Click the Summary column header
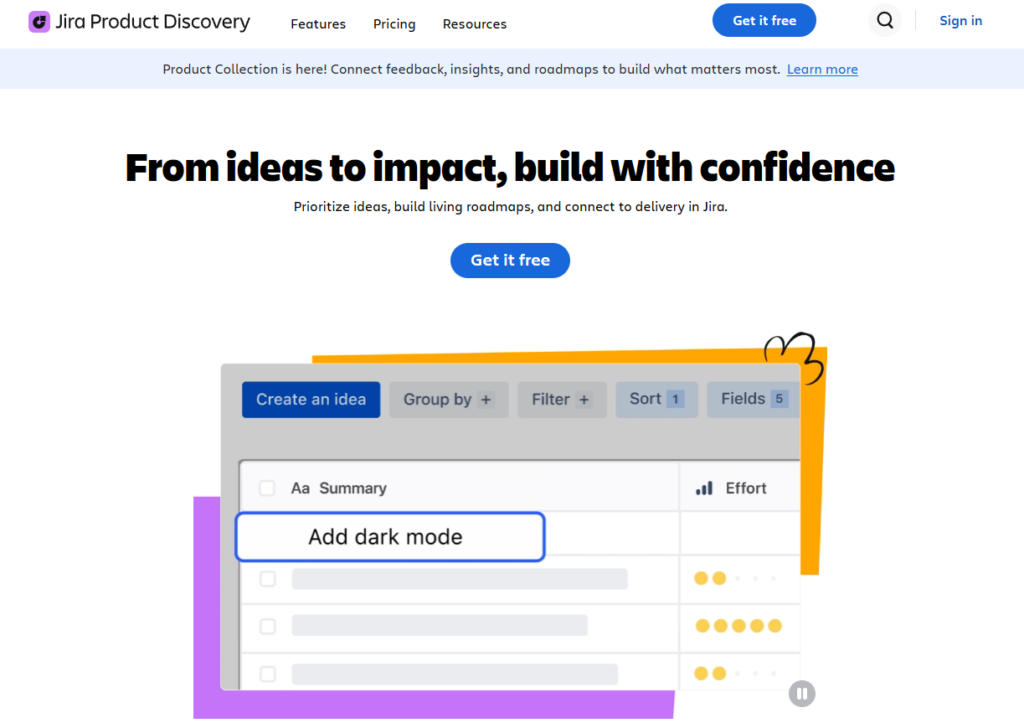1024x723 pixels. tap(353, 489)
